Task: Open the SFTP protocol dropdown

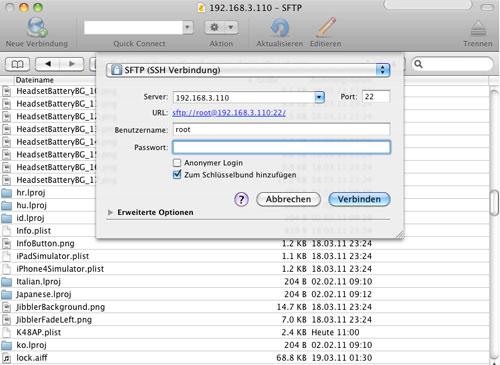Action: point(248,70)
